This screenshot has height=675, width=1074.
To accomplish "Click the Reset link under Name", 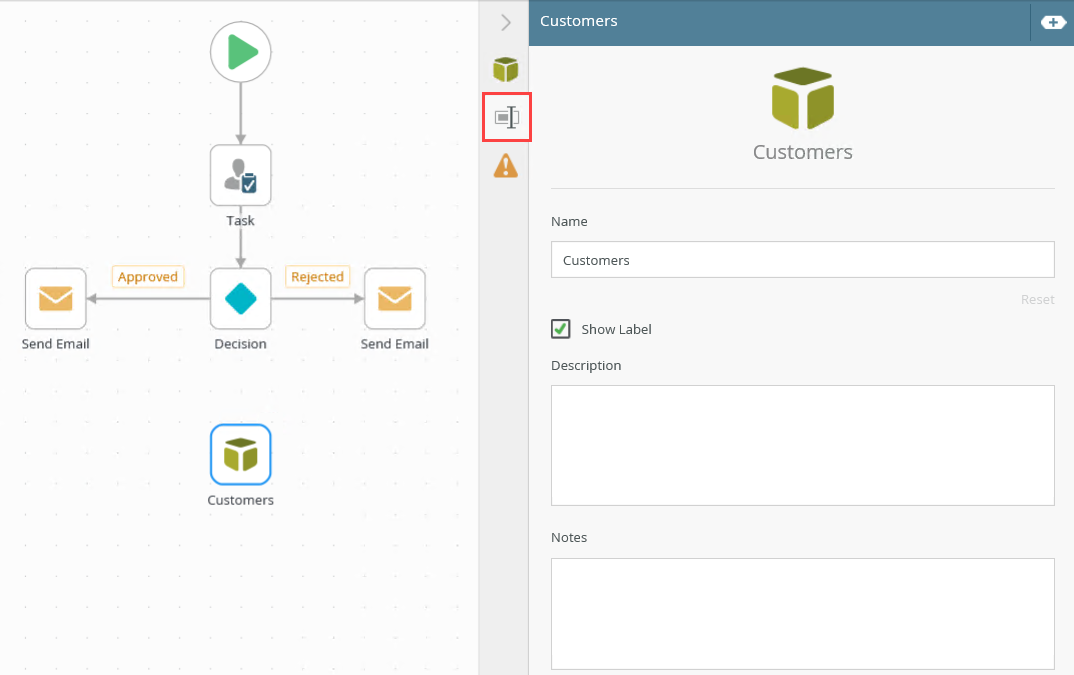I will [1037, 300].
